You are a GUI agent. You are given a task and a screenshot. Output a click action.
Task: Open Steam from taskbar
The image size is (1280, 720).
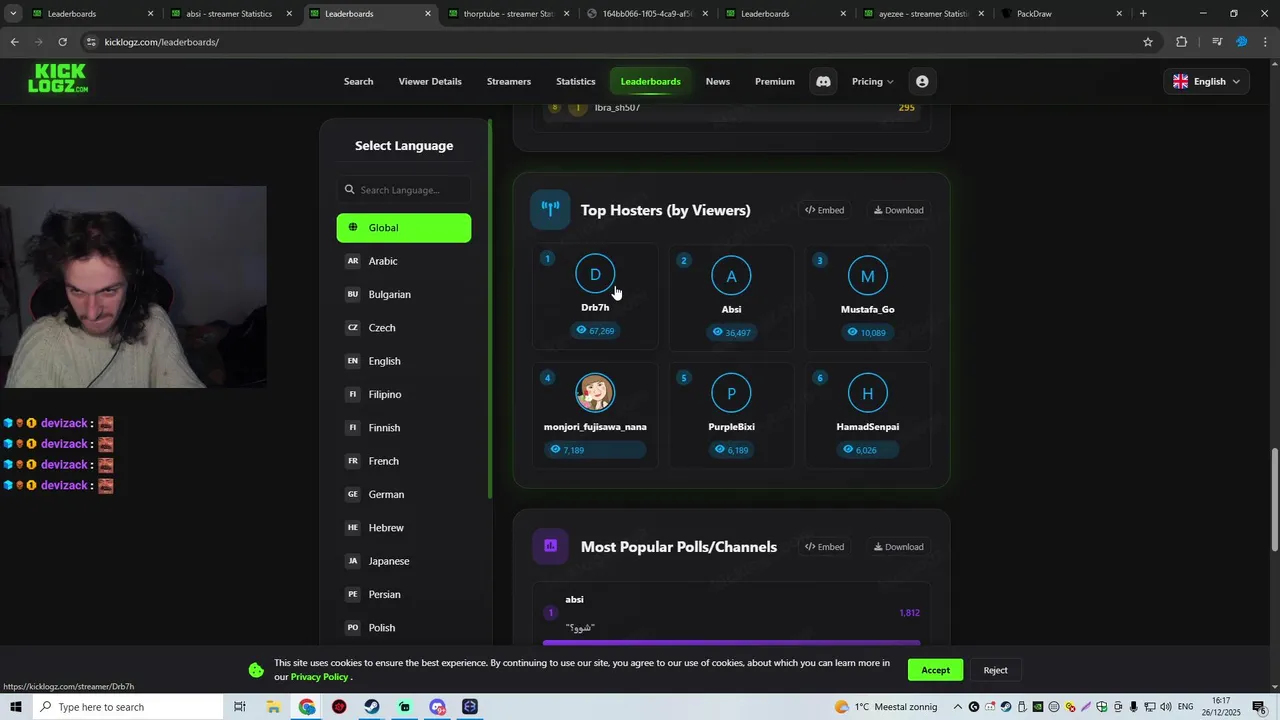371,707
